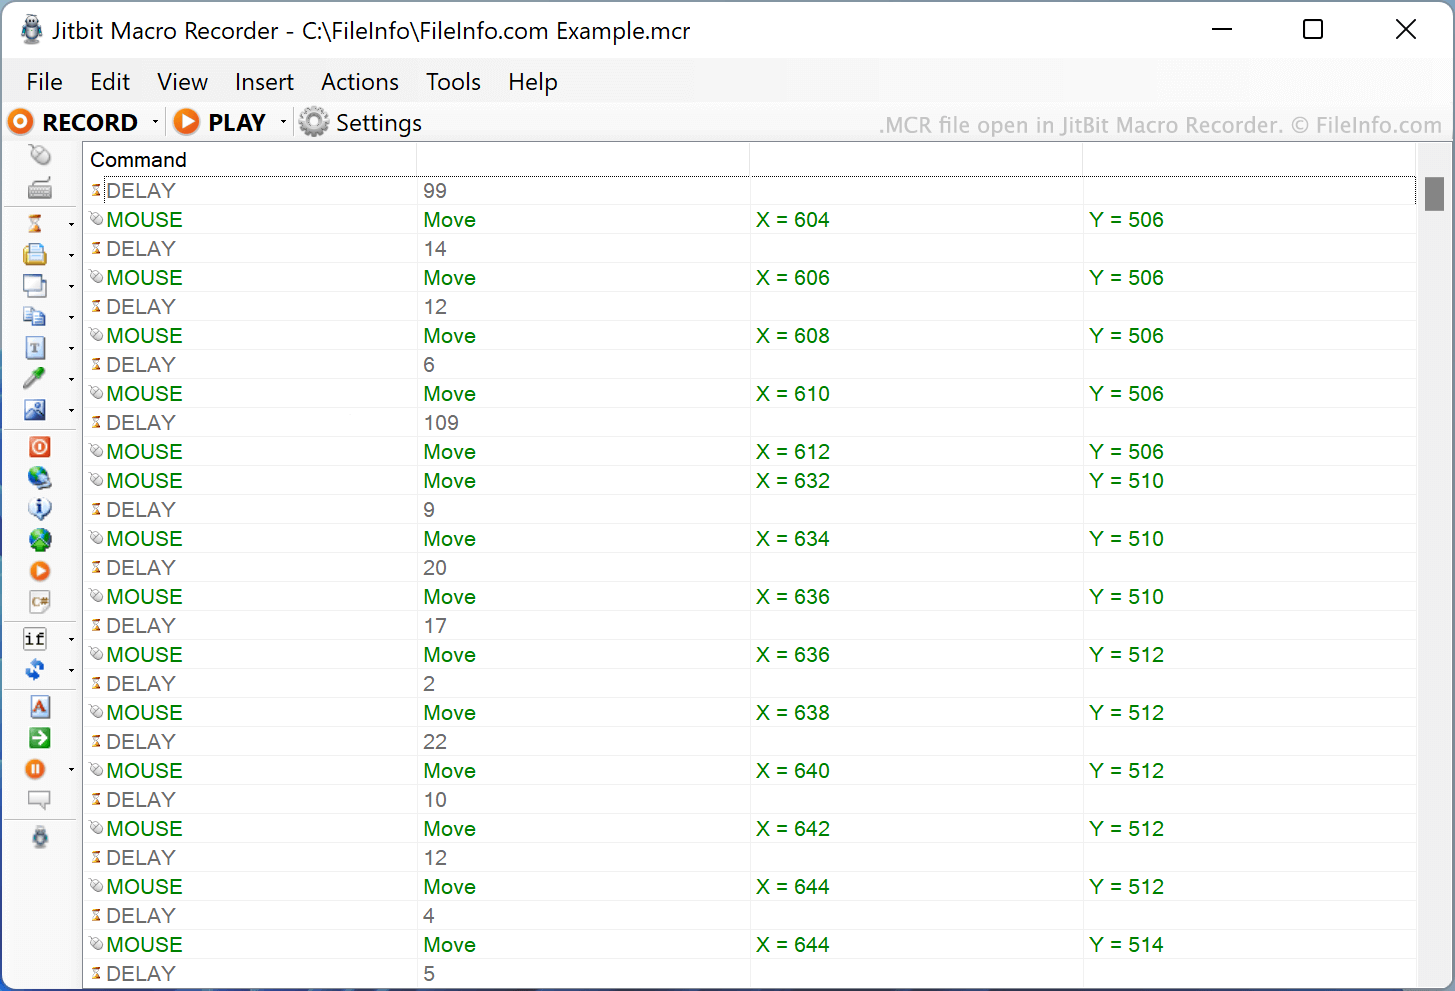Insert a show-message info balloon command
The height and width of the screenshot is (991, 1455).
[x=40, y=509]
